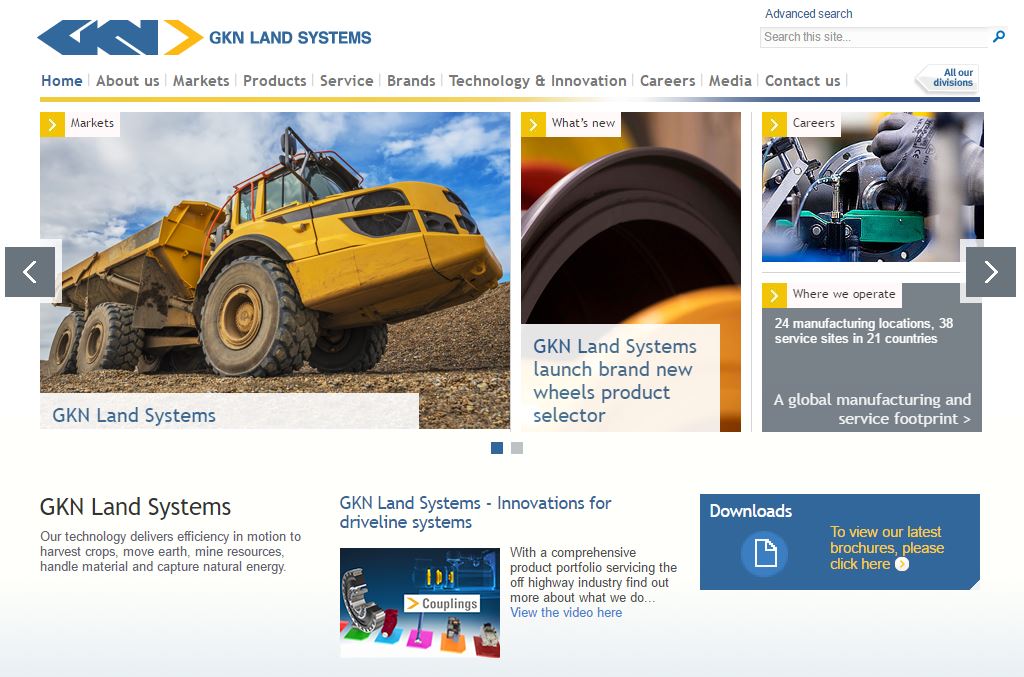Advance to next carousel slide
The width and height of the screenshot is (1024, 677).
point(990,272)
